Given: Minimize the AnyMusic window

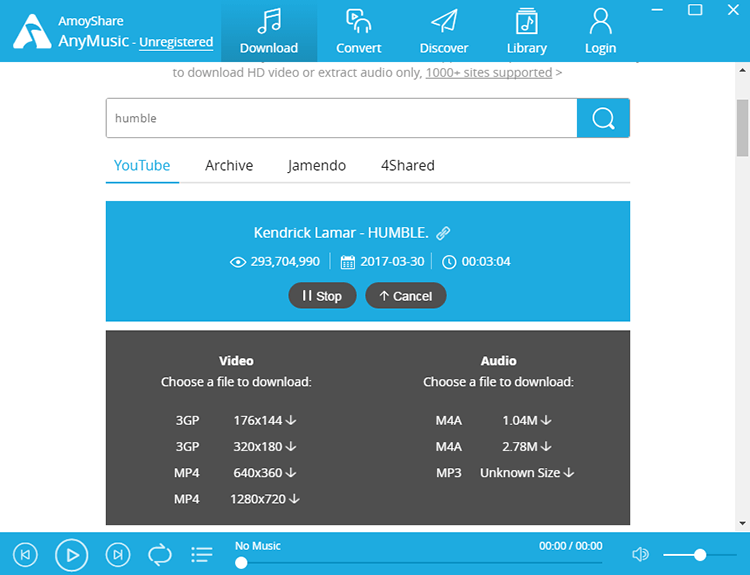Looking at the screenshot, I should pos(657,10).
